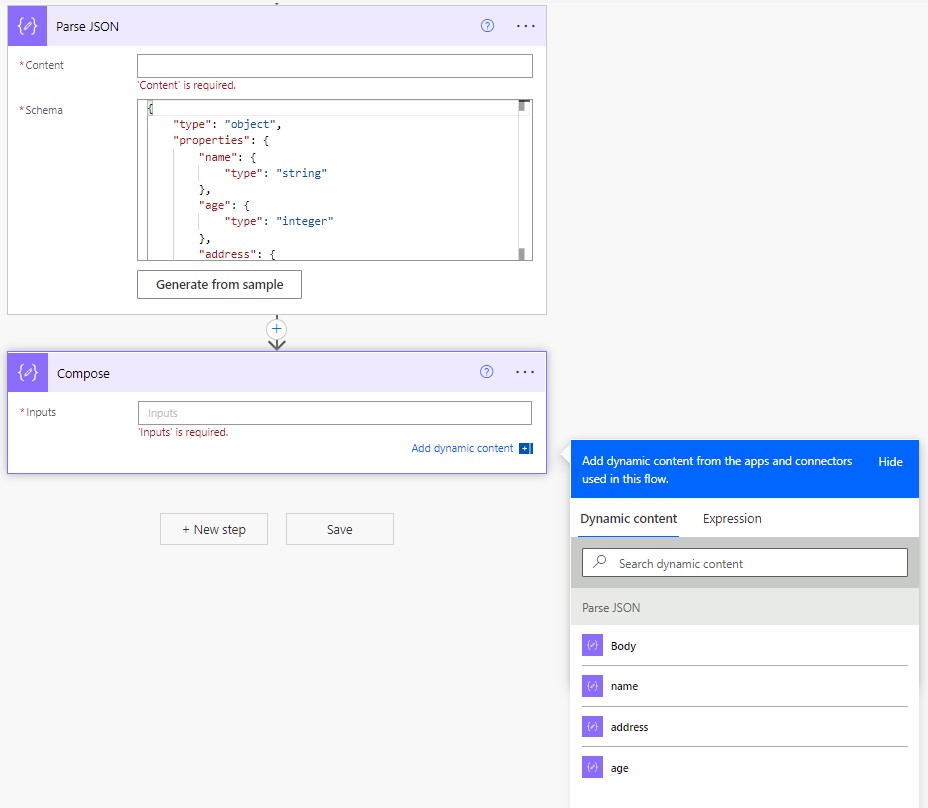Image resolution: width=928 pixels, height=808 pixels.
Task: Click the Parse JSON title text
Action: [x=87, y=27]
